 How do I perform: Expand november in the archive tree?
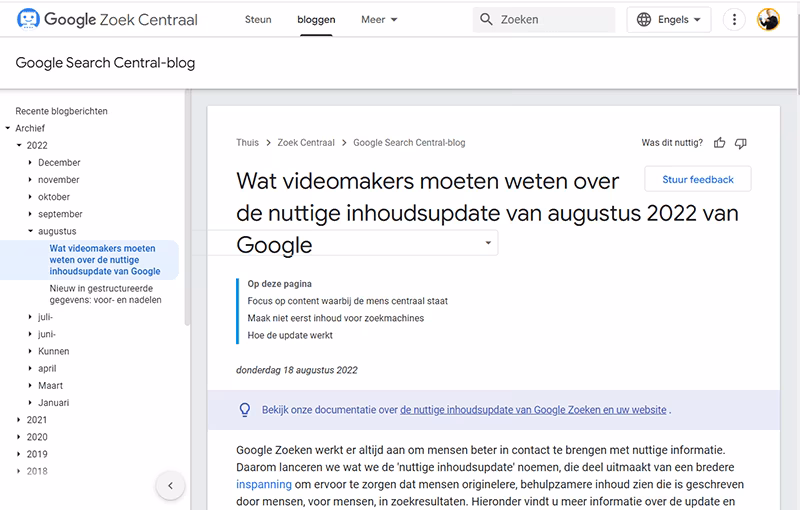pos(30,180)
